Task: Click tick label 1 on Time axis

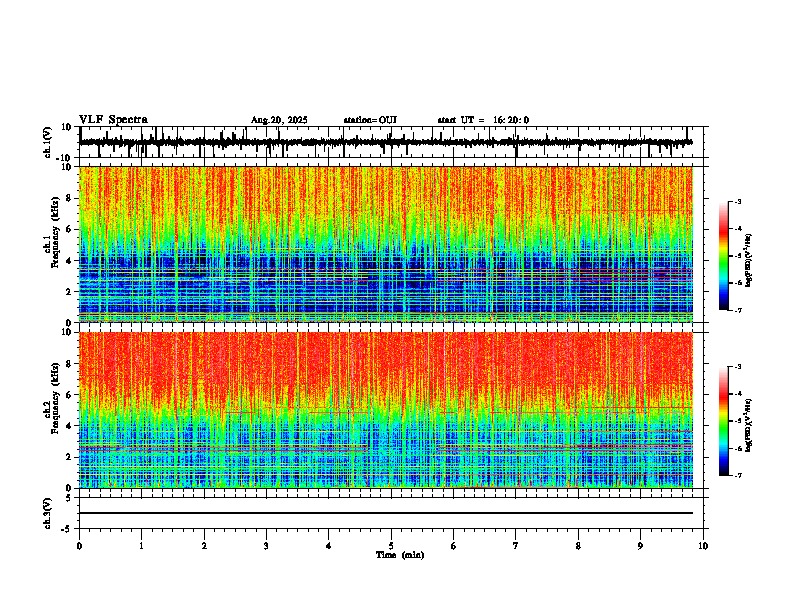Action: (x=141, y=546)
